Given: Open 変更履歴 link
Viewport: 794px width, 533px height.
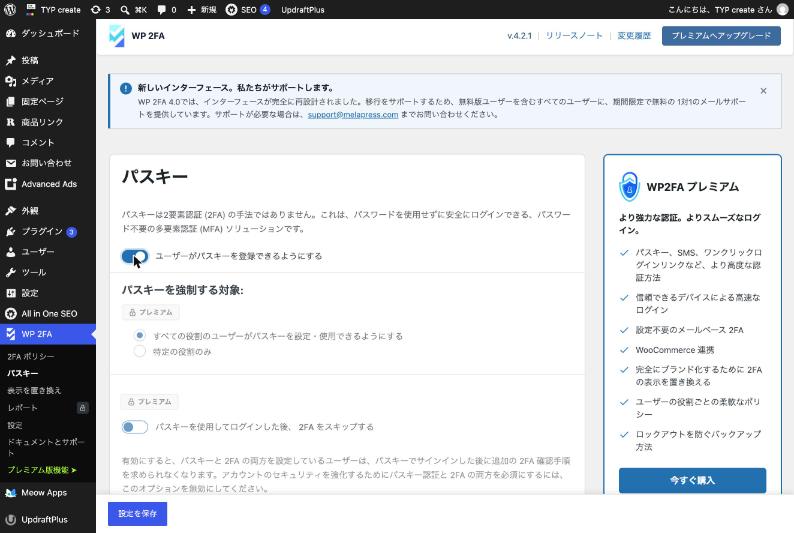Looking at the screenshot, I should pos(634,36).
